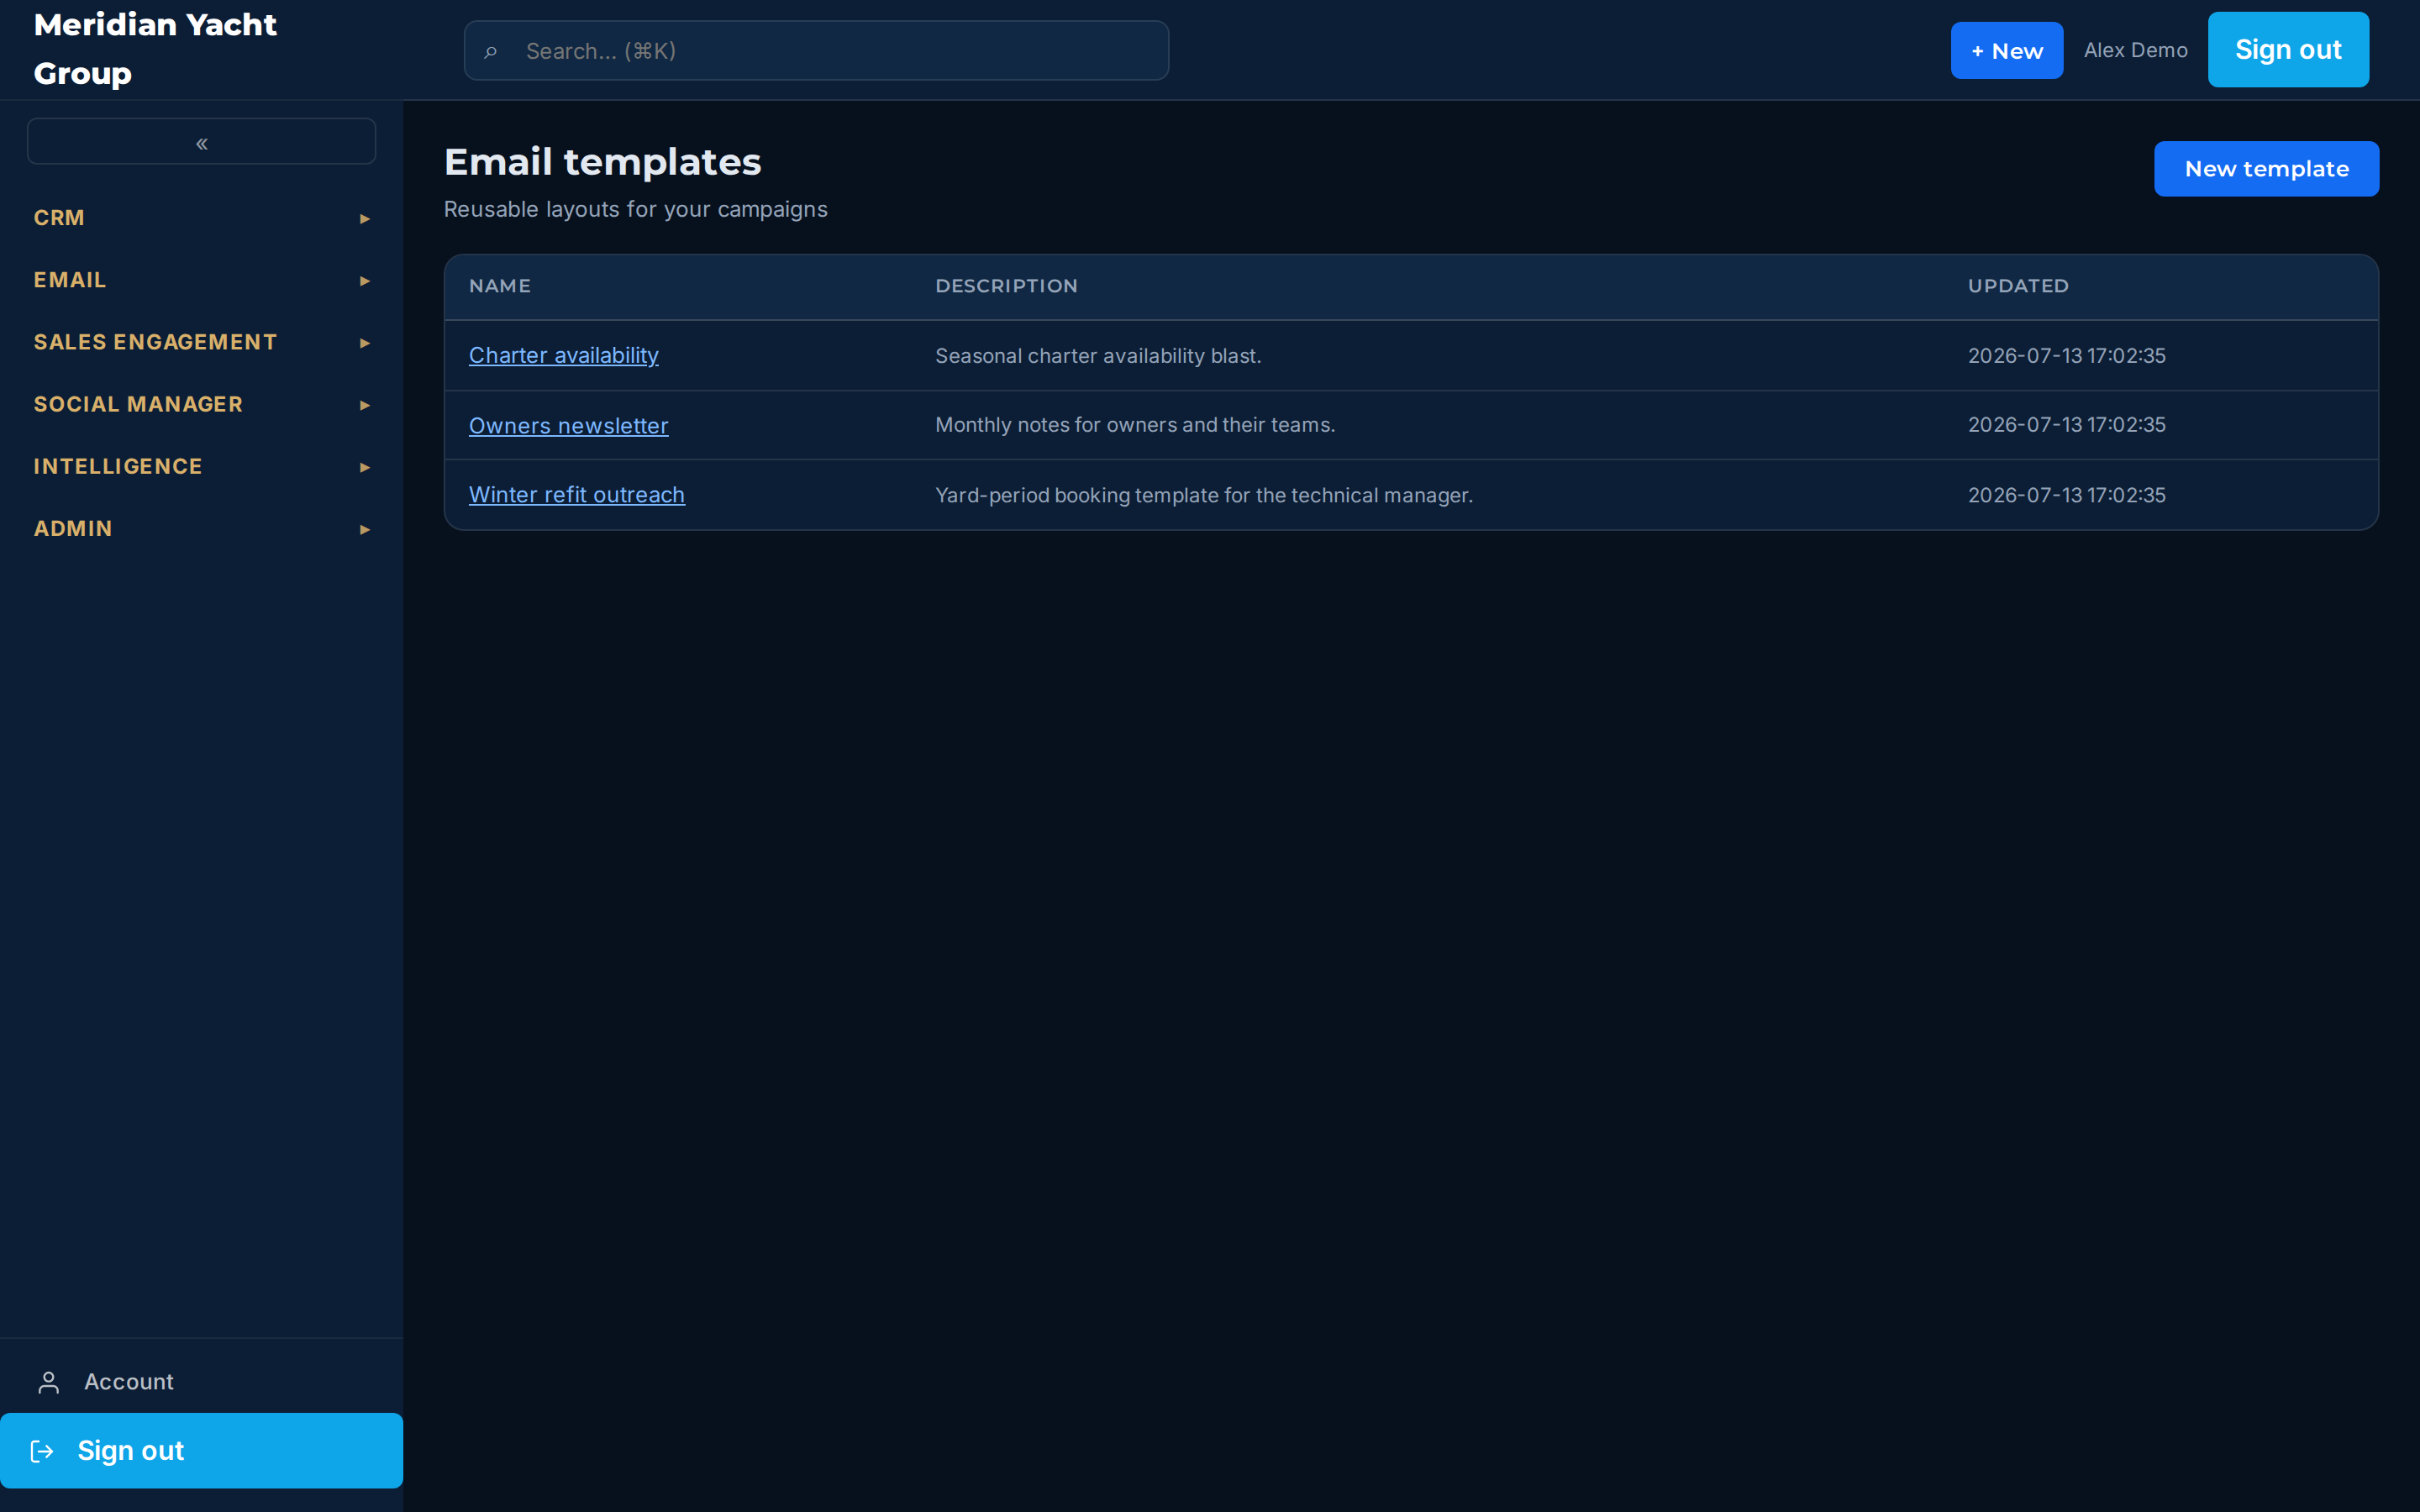
Task: Click 'Reusable layouts for your campaigns' subtitle
Action: [x=636, y=209]
